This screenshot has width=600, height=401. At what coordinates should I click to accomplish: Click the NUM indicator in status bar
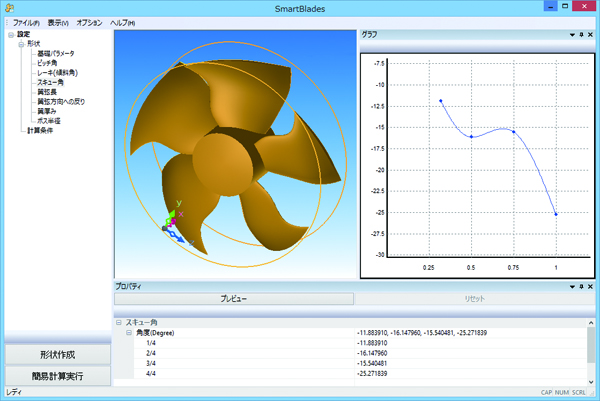(x=562, y=393)
